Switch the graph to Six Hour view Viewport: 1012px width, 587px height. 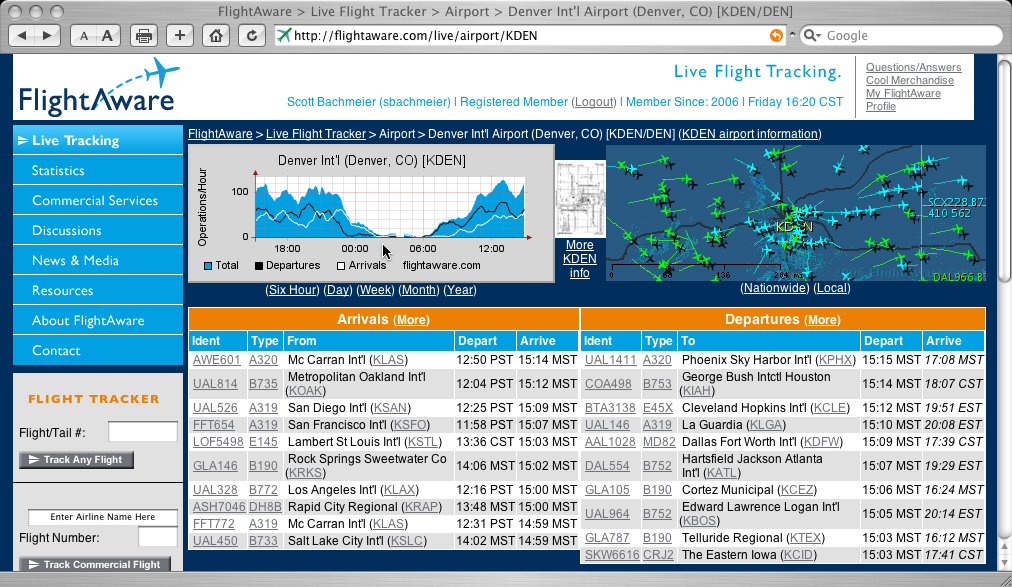pos(292,290)
